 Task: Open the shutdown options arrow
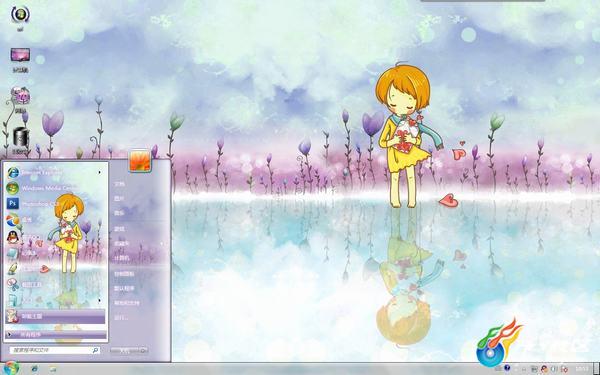click(x=143, y=350)
